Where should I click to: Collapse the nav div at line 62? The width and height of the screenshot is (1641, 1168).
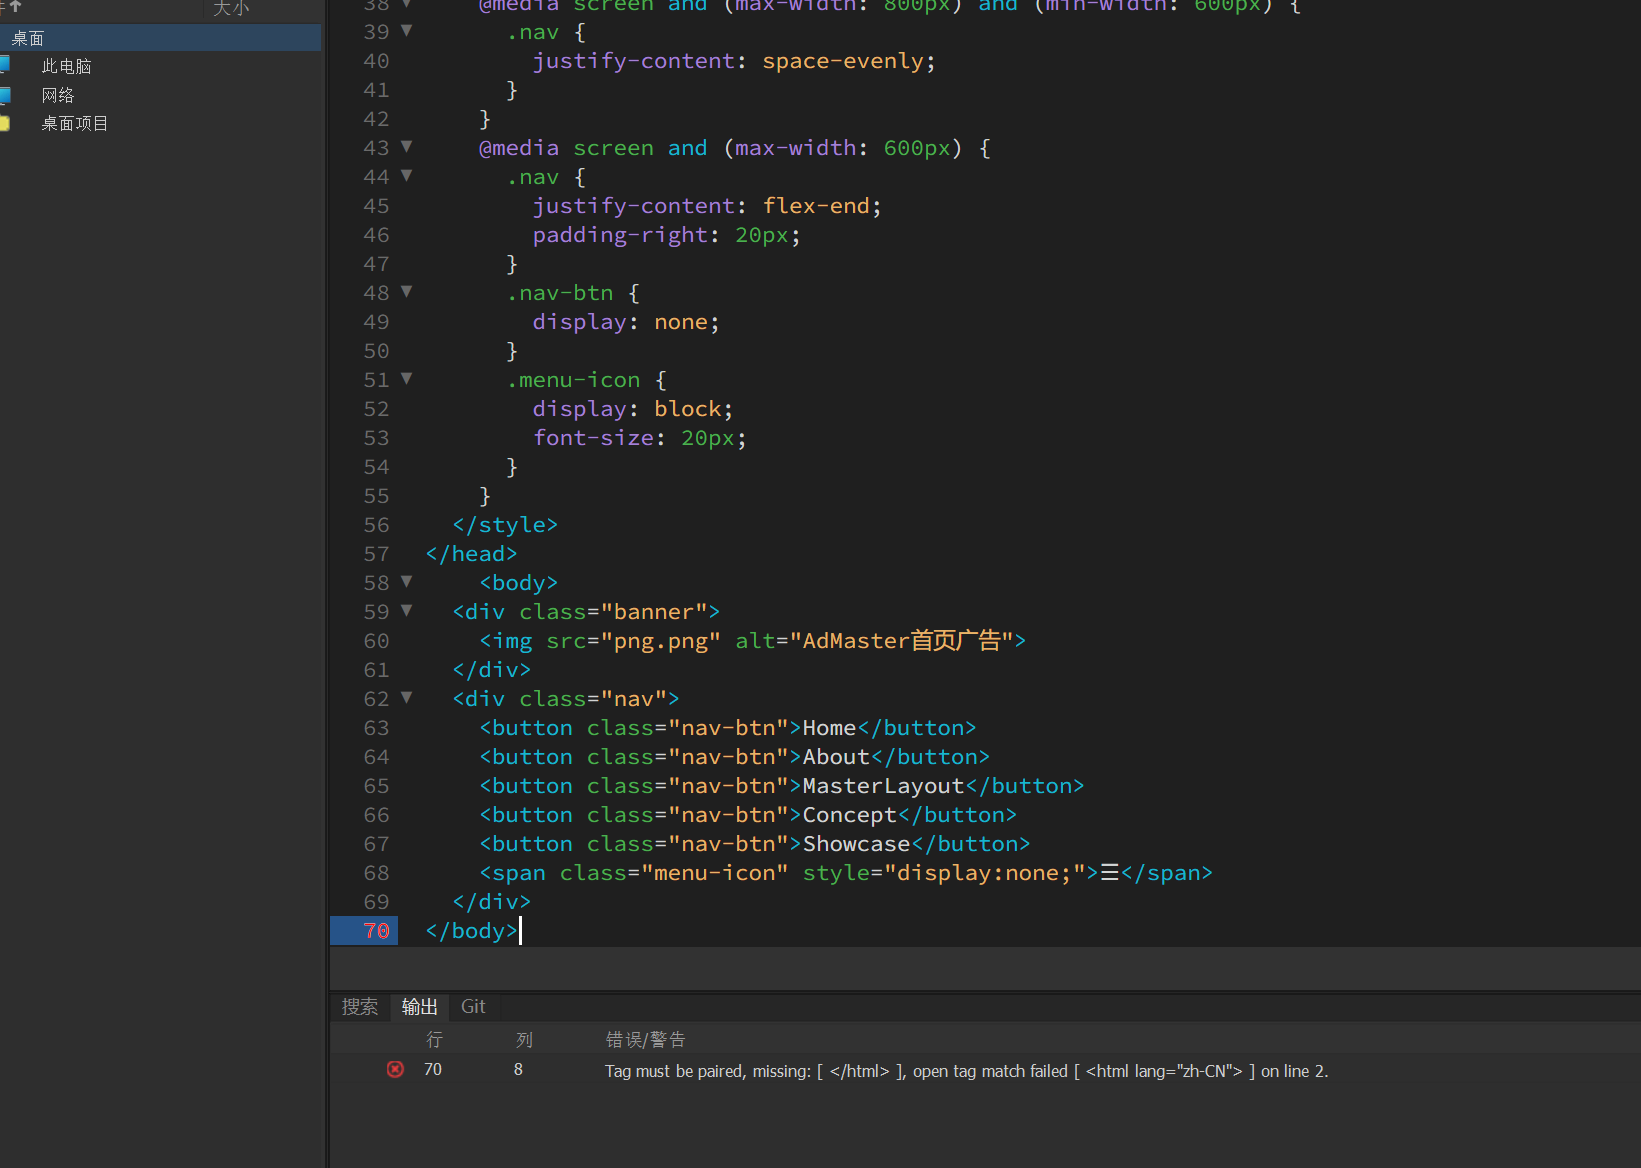tap(407, 697)
